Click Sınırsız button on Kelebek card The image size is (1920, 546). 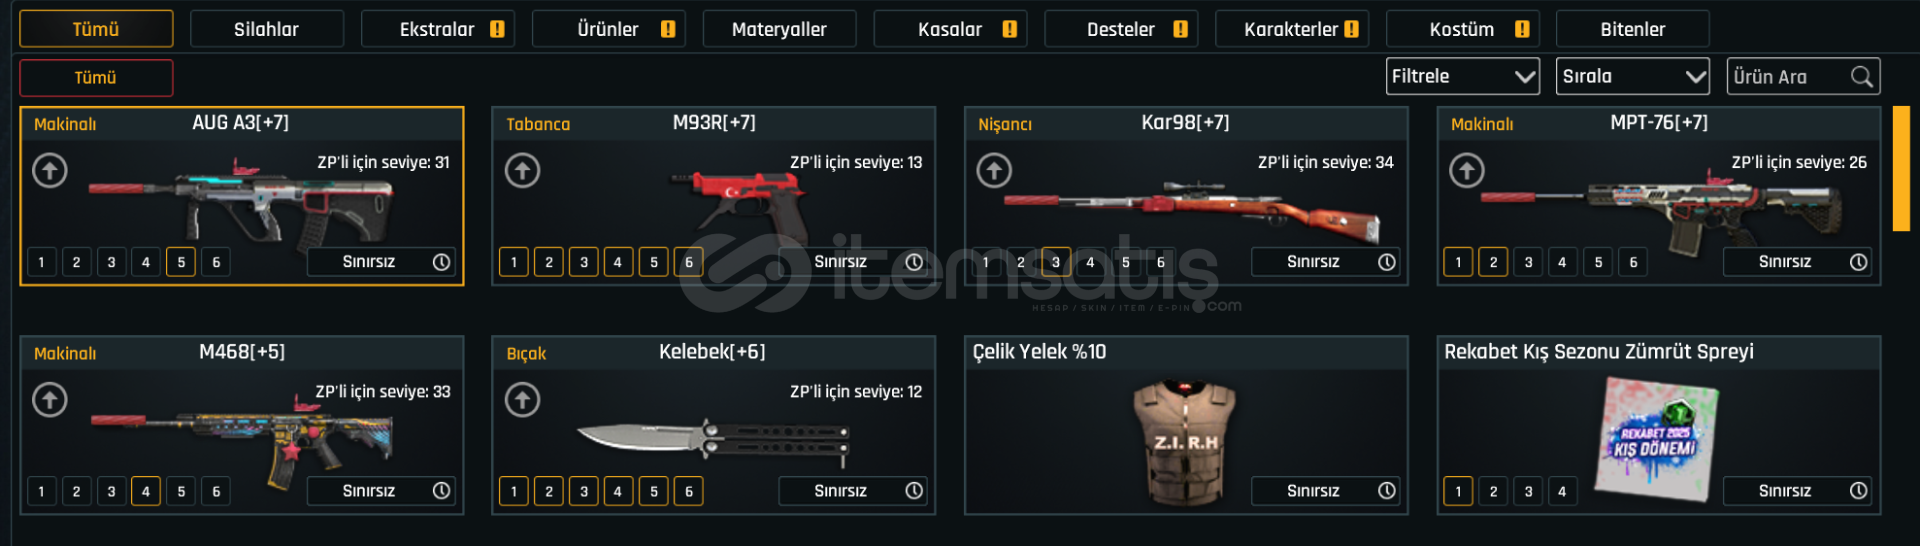point(853,491)
